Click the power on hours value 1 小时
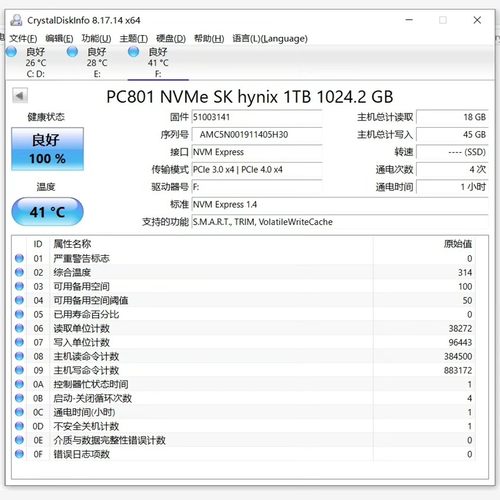500x500 pixels. click(452, 187)
